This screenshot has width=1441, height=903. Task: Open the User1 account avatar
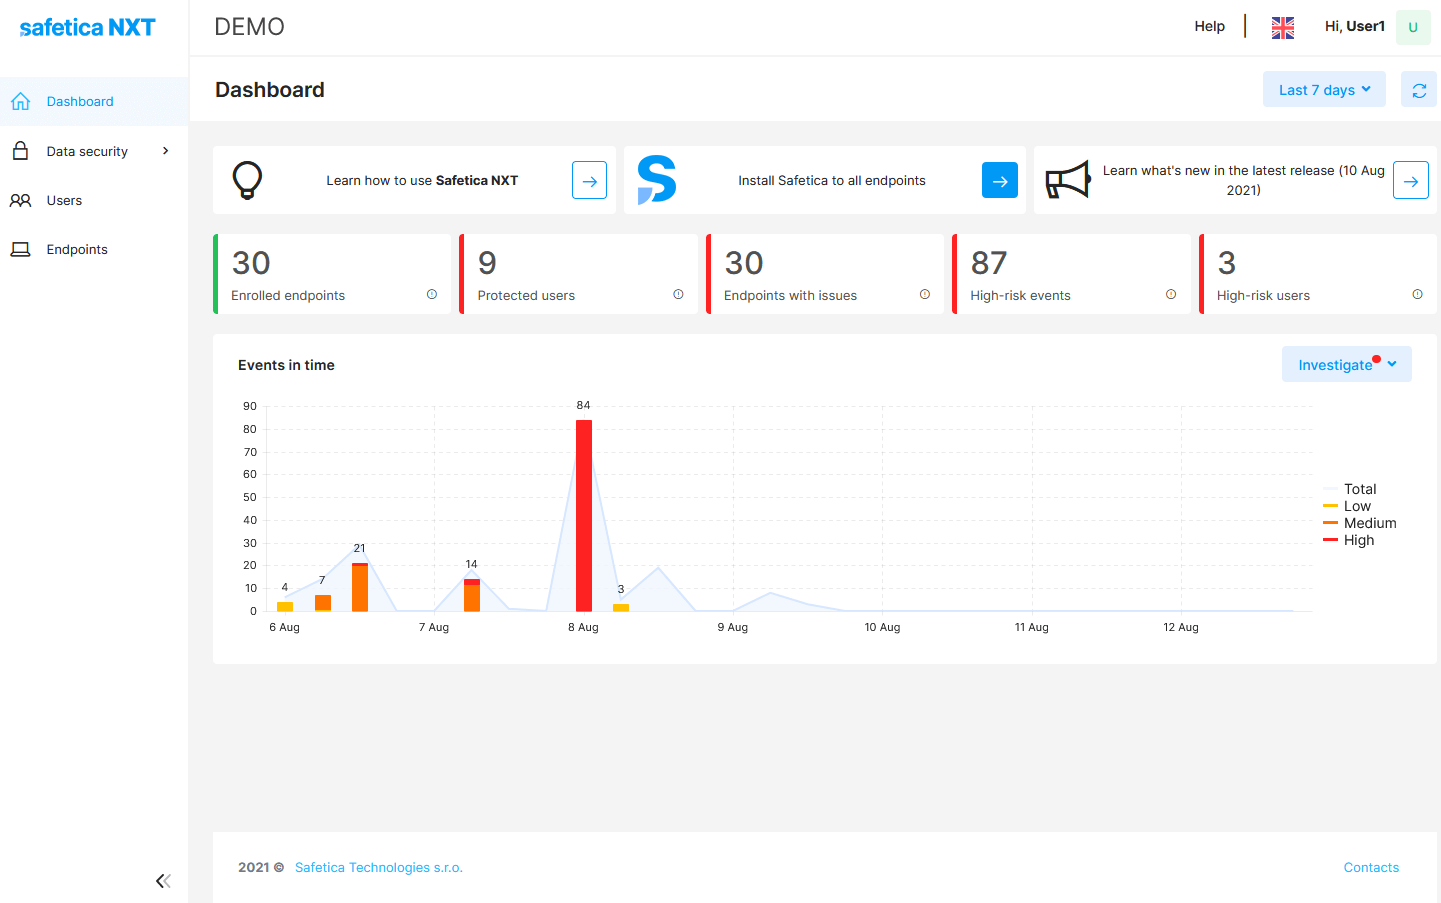(1413, 27)
